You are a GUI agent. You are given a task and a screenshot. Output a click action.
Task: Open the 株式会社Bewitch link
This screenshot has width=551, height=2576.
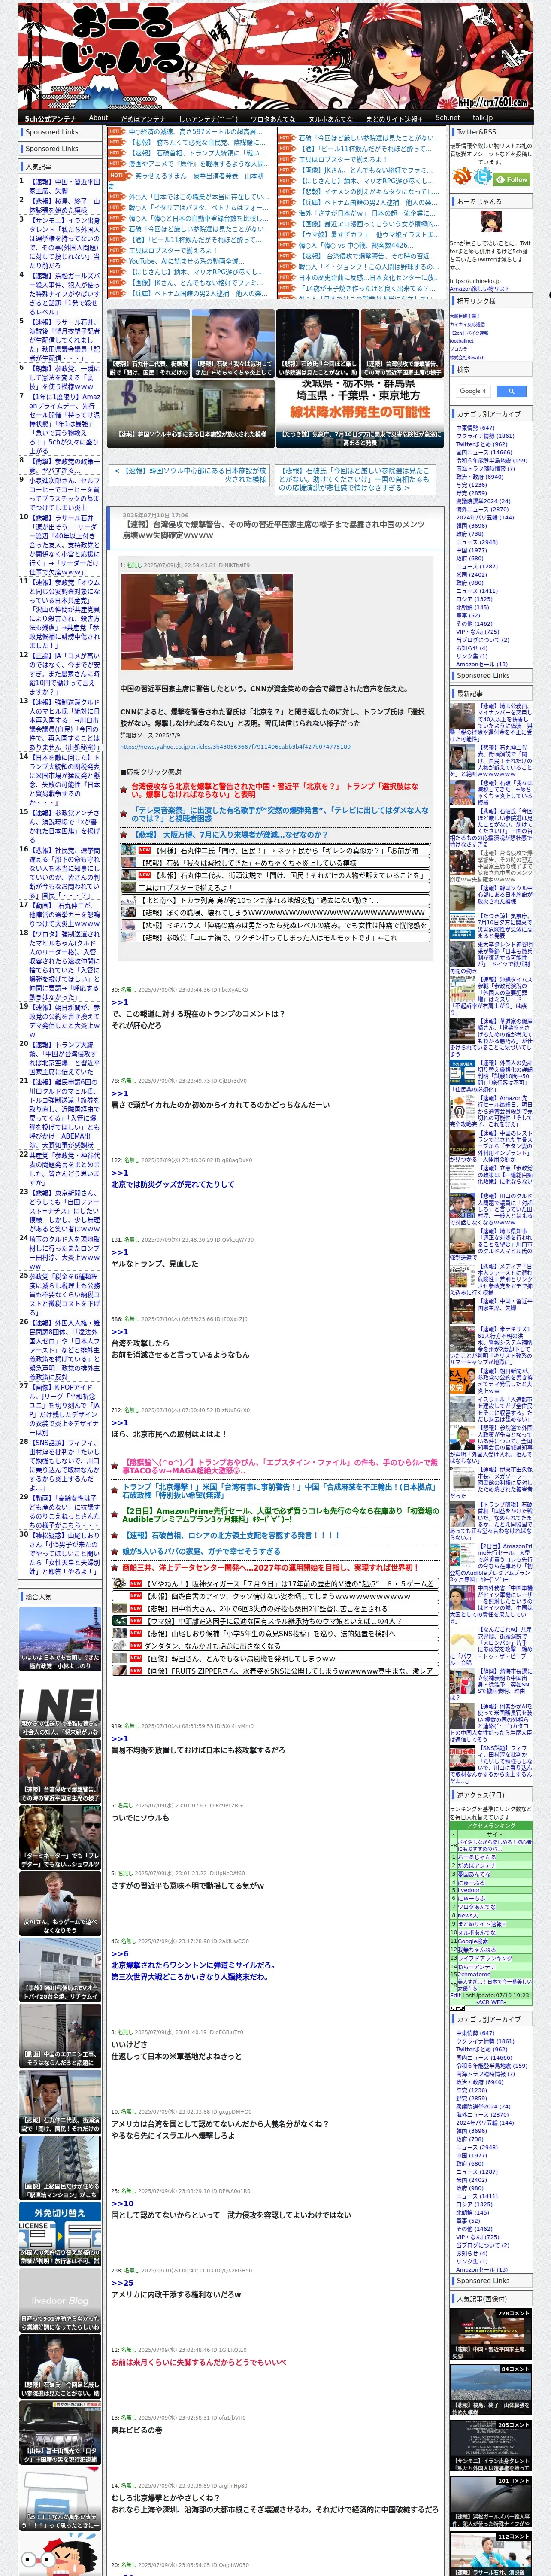466,357
